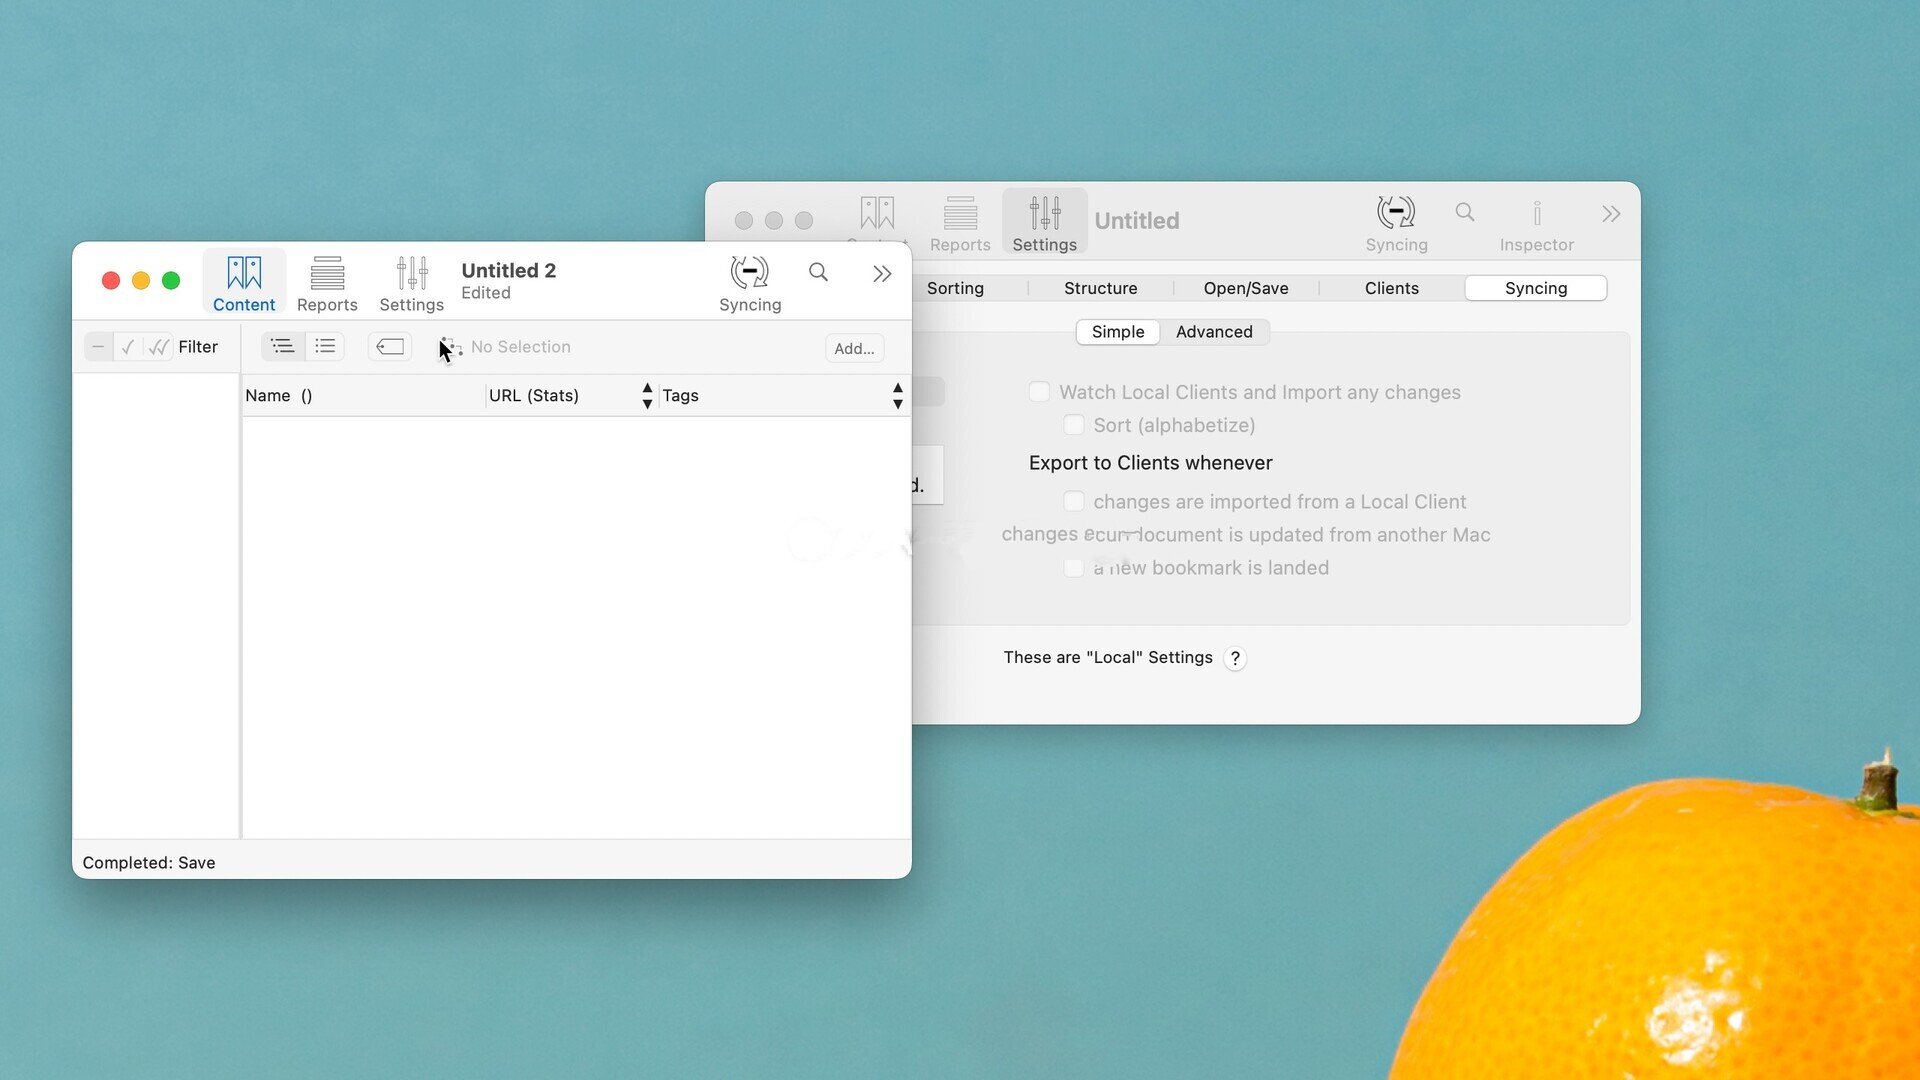Select the Structure settings tab
This screenshot has width=1920, height=1080.
point(1100,288)
